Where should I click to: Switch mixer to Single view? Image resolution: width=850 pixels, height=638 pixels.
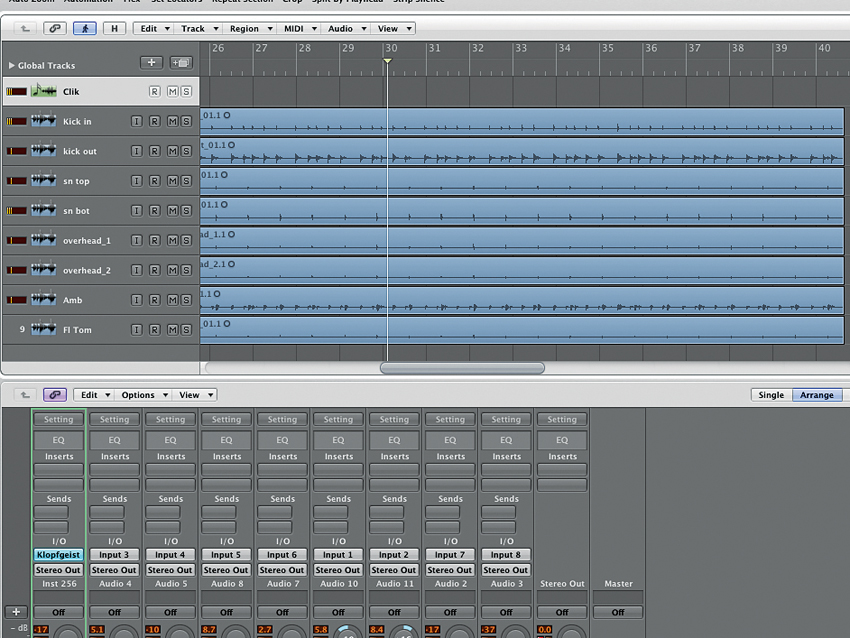pos(771,395)
